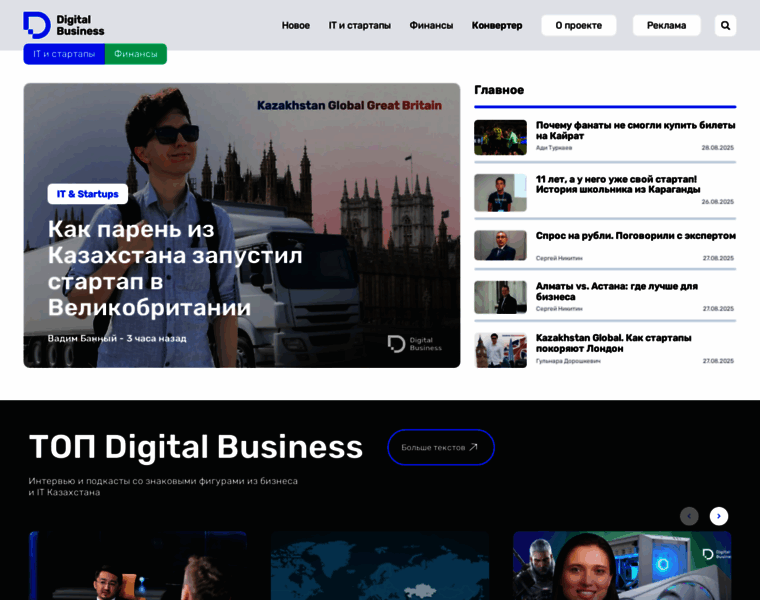Open carousel card with woman and gaming PC
The height and width of the screenshot is (600, 760).
pyautogui.click(x=622, y=566)
